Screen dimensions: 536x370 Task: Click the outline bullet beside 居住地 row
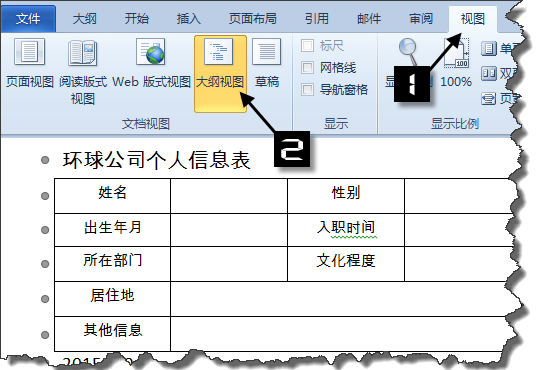45,299
